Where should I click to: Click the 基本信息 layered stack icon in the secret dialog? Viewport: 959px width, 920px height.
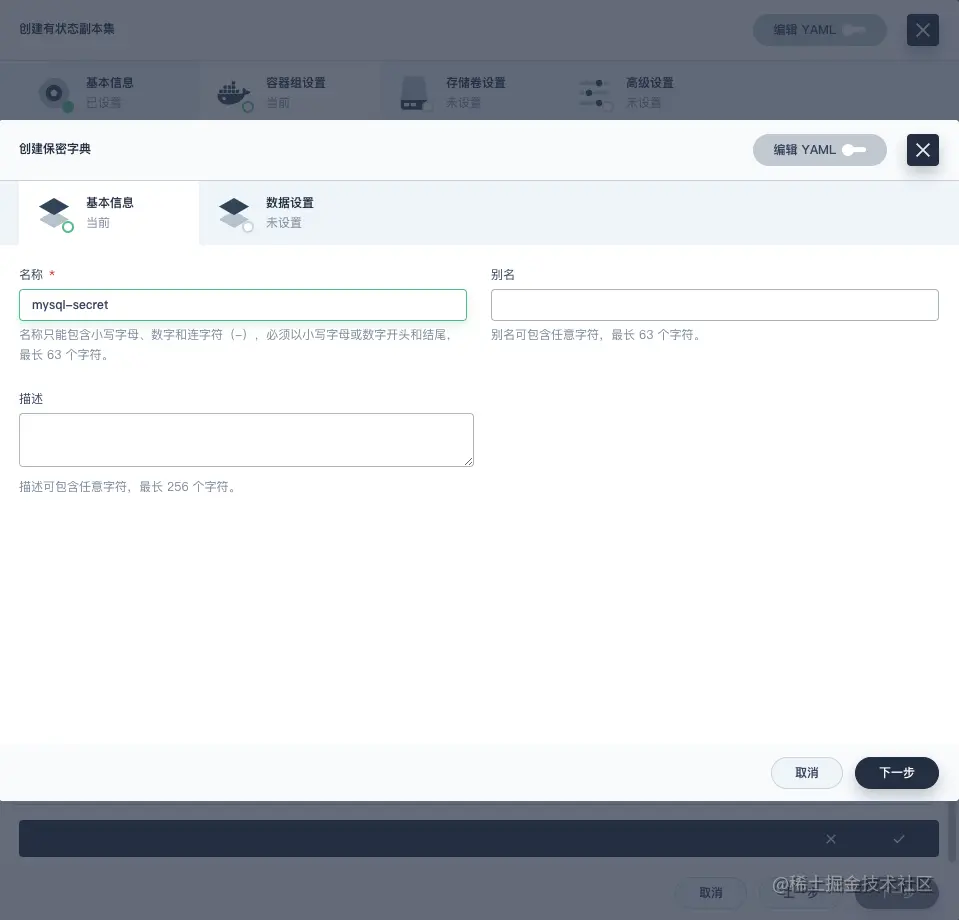56,214
